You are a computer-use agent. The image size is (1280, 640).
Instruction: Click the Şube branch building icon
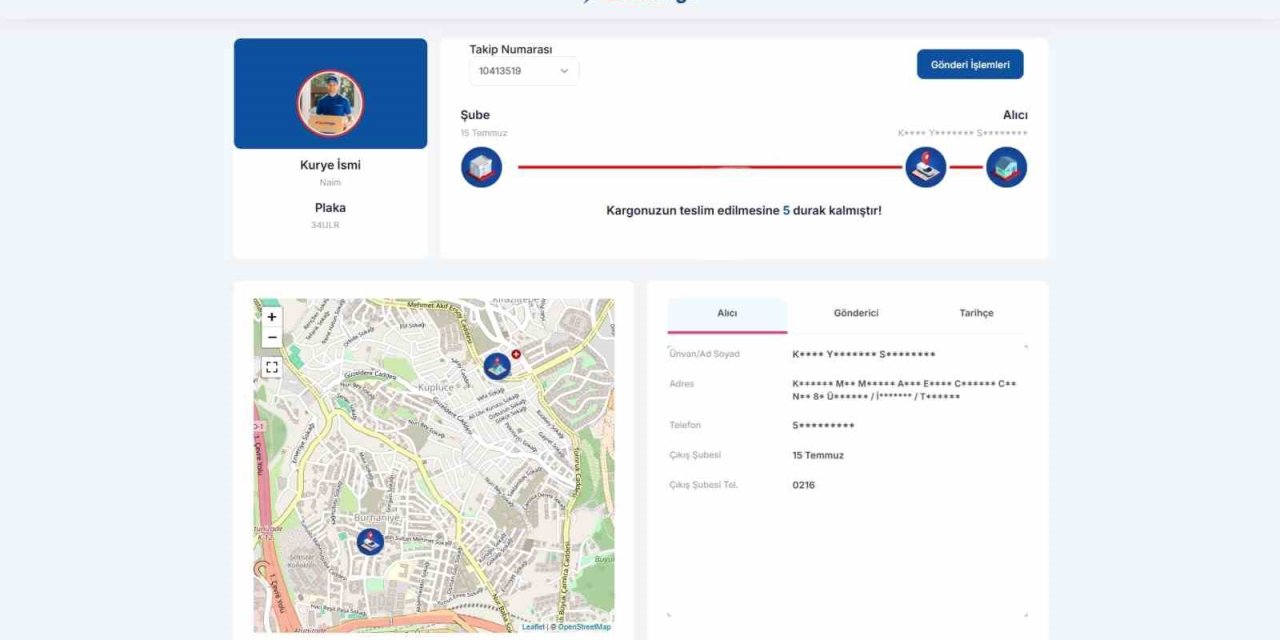coord(481,167)
